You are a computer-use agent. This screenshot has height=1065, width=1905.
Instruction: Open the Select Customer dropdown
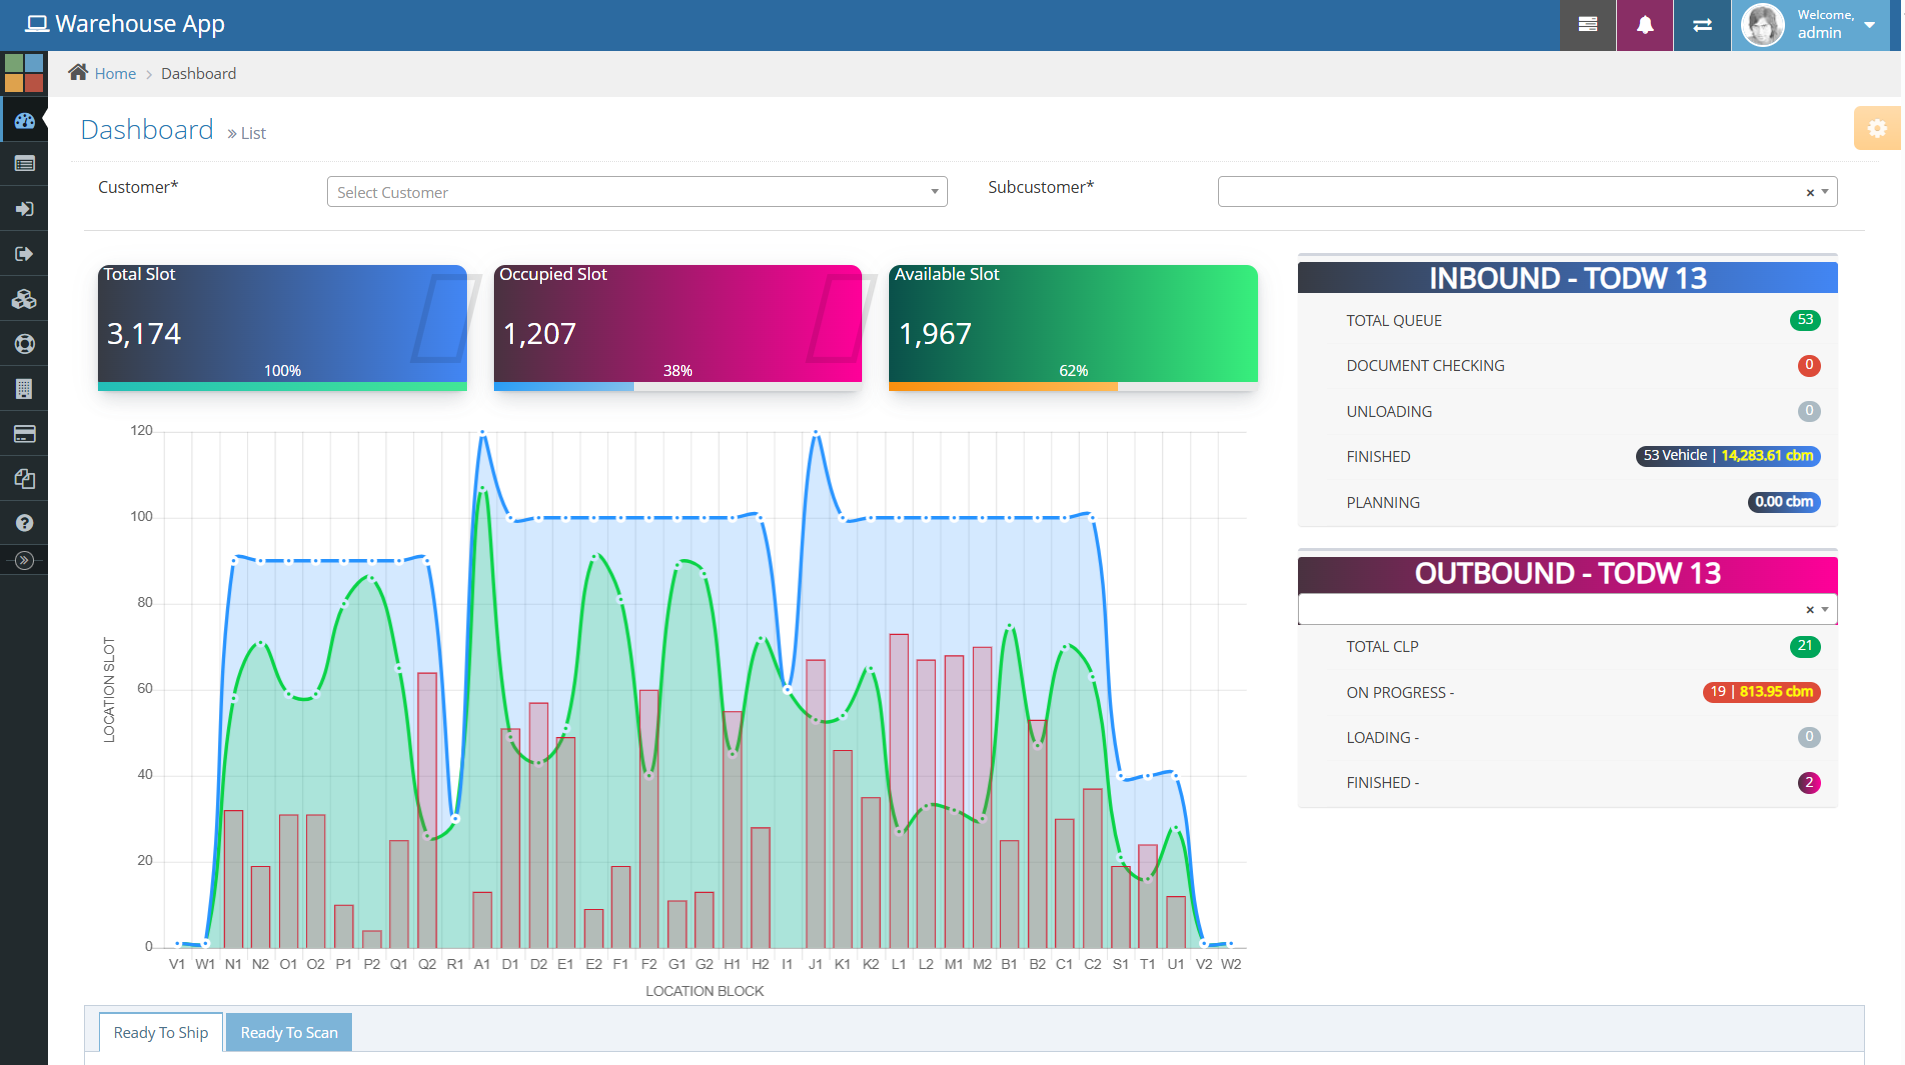pos(637,192)
